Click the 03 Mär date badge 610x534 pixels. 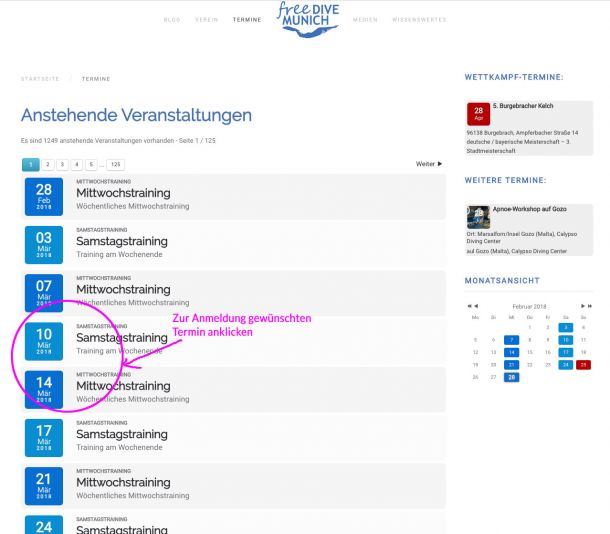[44, 243]
